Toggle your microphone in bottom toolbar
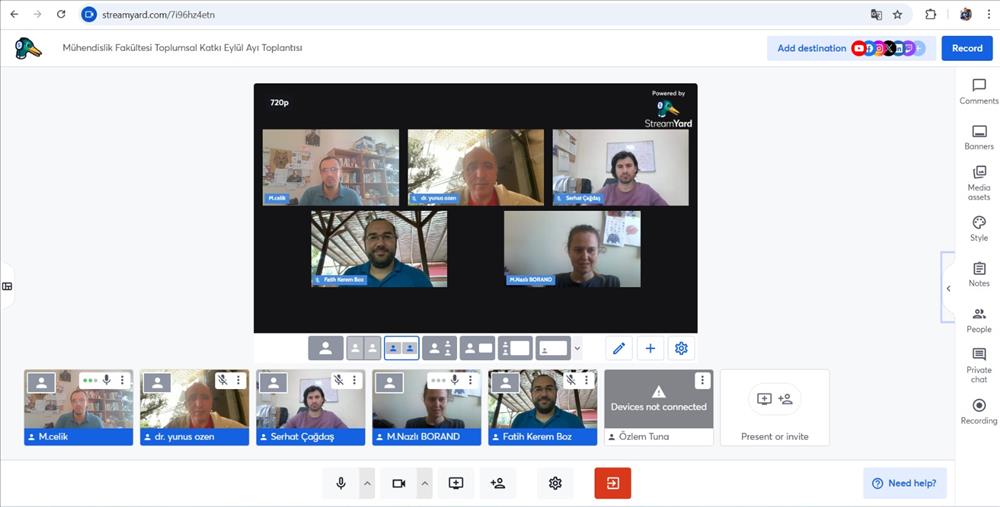1000x507 pixels. (x=341, y=483)
